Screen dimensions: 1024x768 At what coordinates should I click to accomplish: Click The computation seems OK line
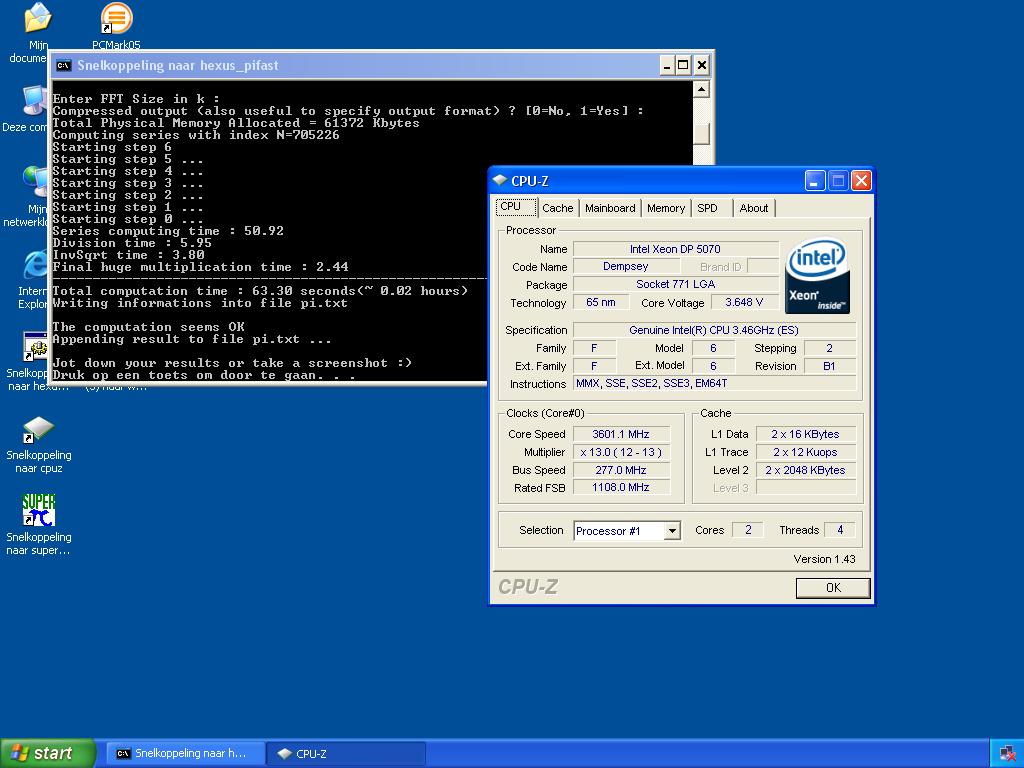[148, 327]
